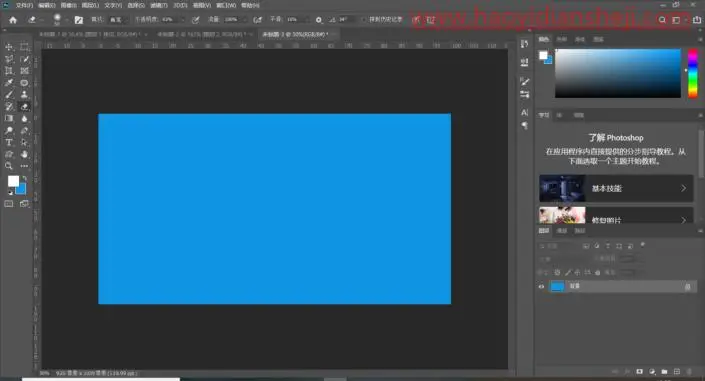Select the Horizontal Type tool
The height and width of the screenshot is (381, 705).
9,142
